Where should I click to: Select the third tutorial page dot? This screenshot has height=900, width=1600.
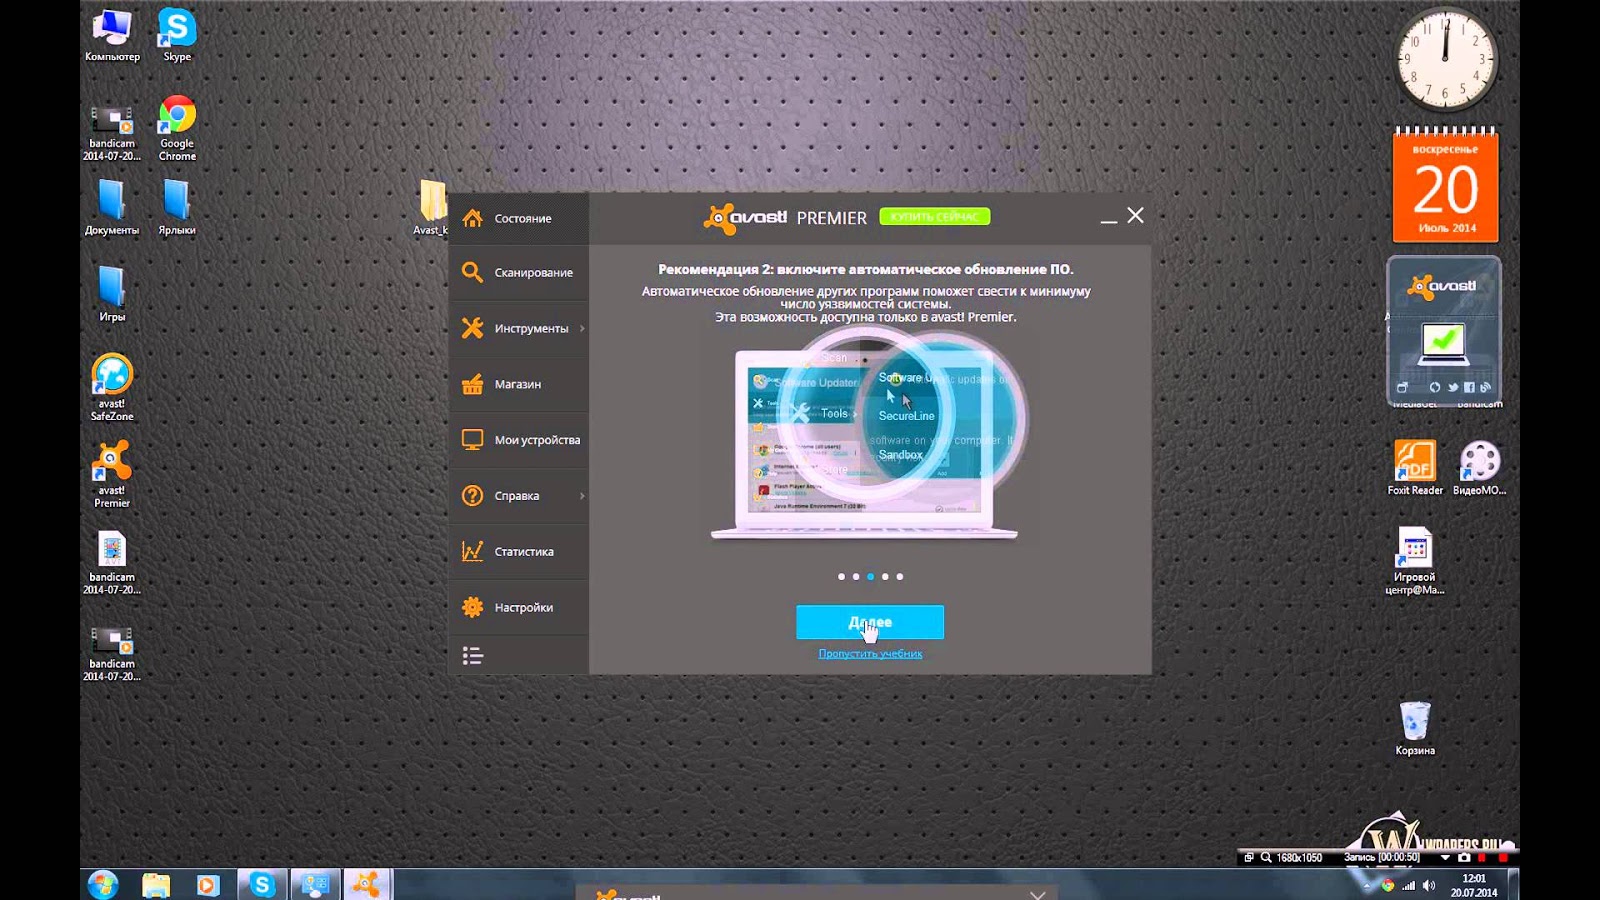click(870, 577)
